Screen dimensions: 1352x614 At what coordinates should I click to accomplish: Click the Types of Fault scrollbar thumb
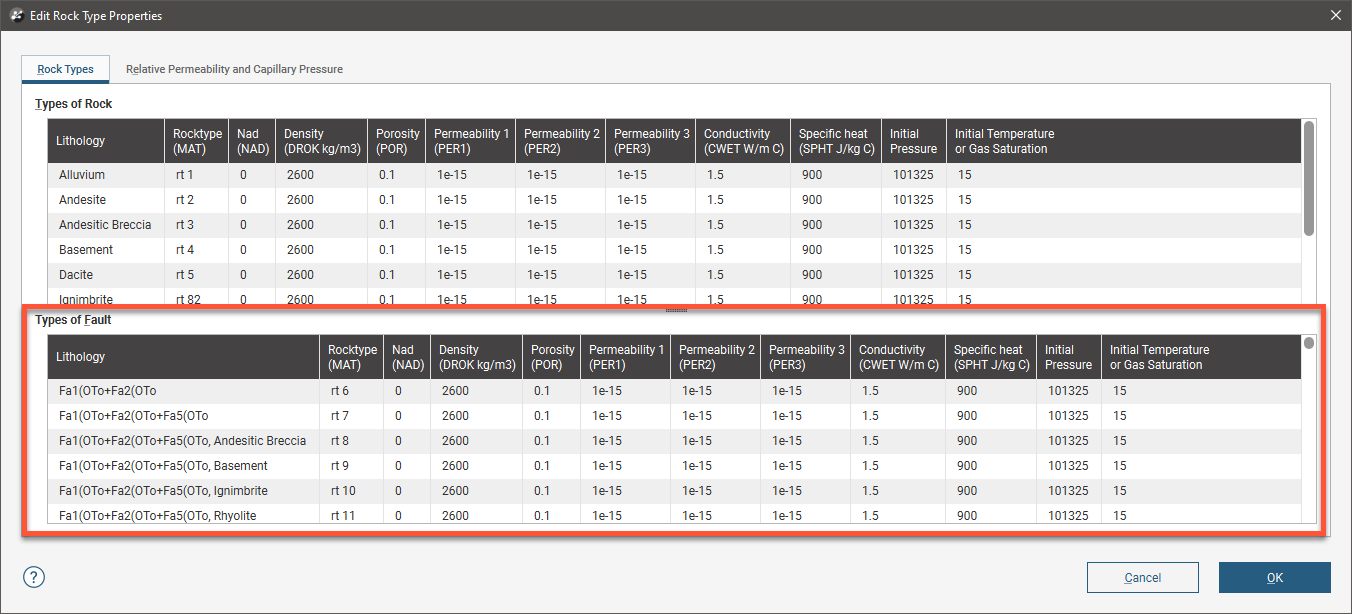click(1308, 343)
